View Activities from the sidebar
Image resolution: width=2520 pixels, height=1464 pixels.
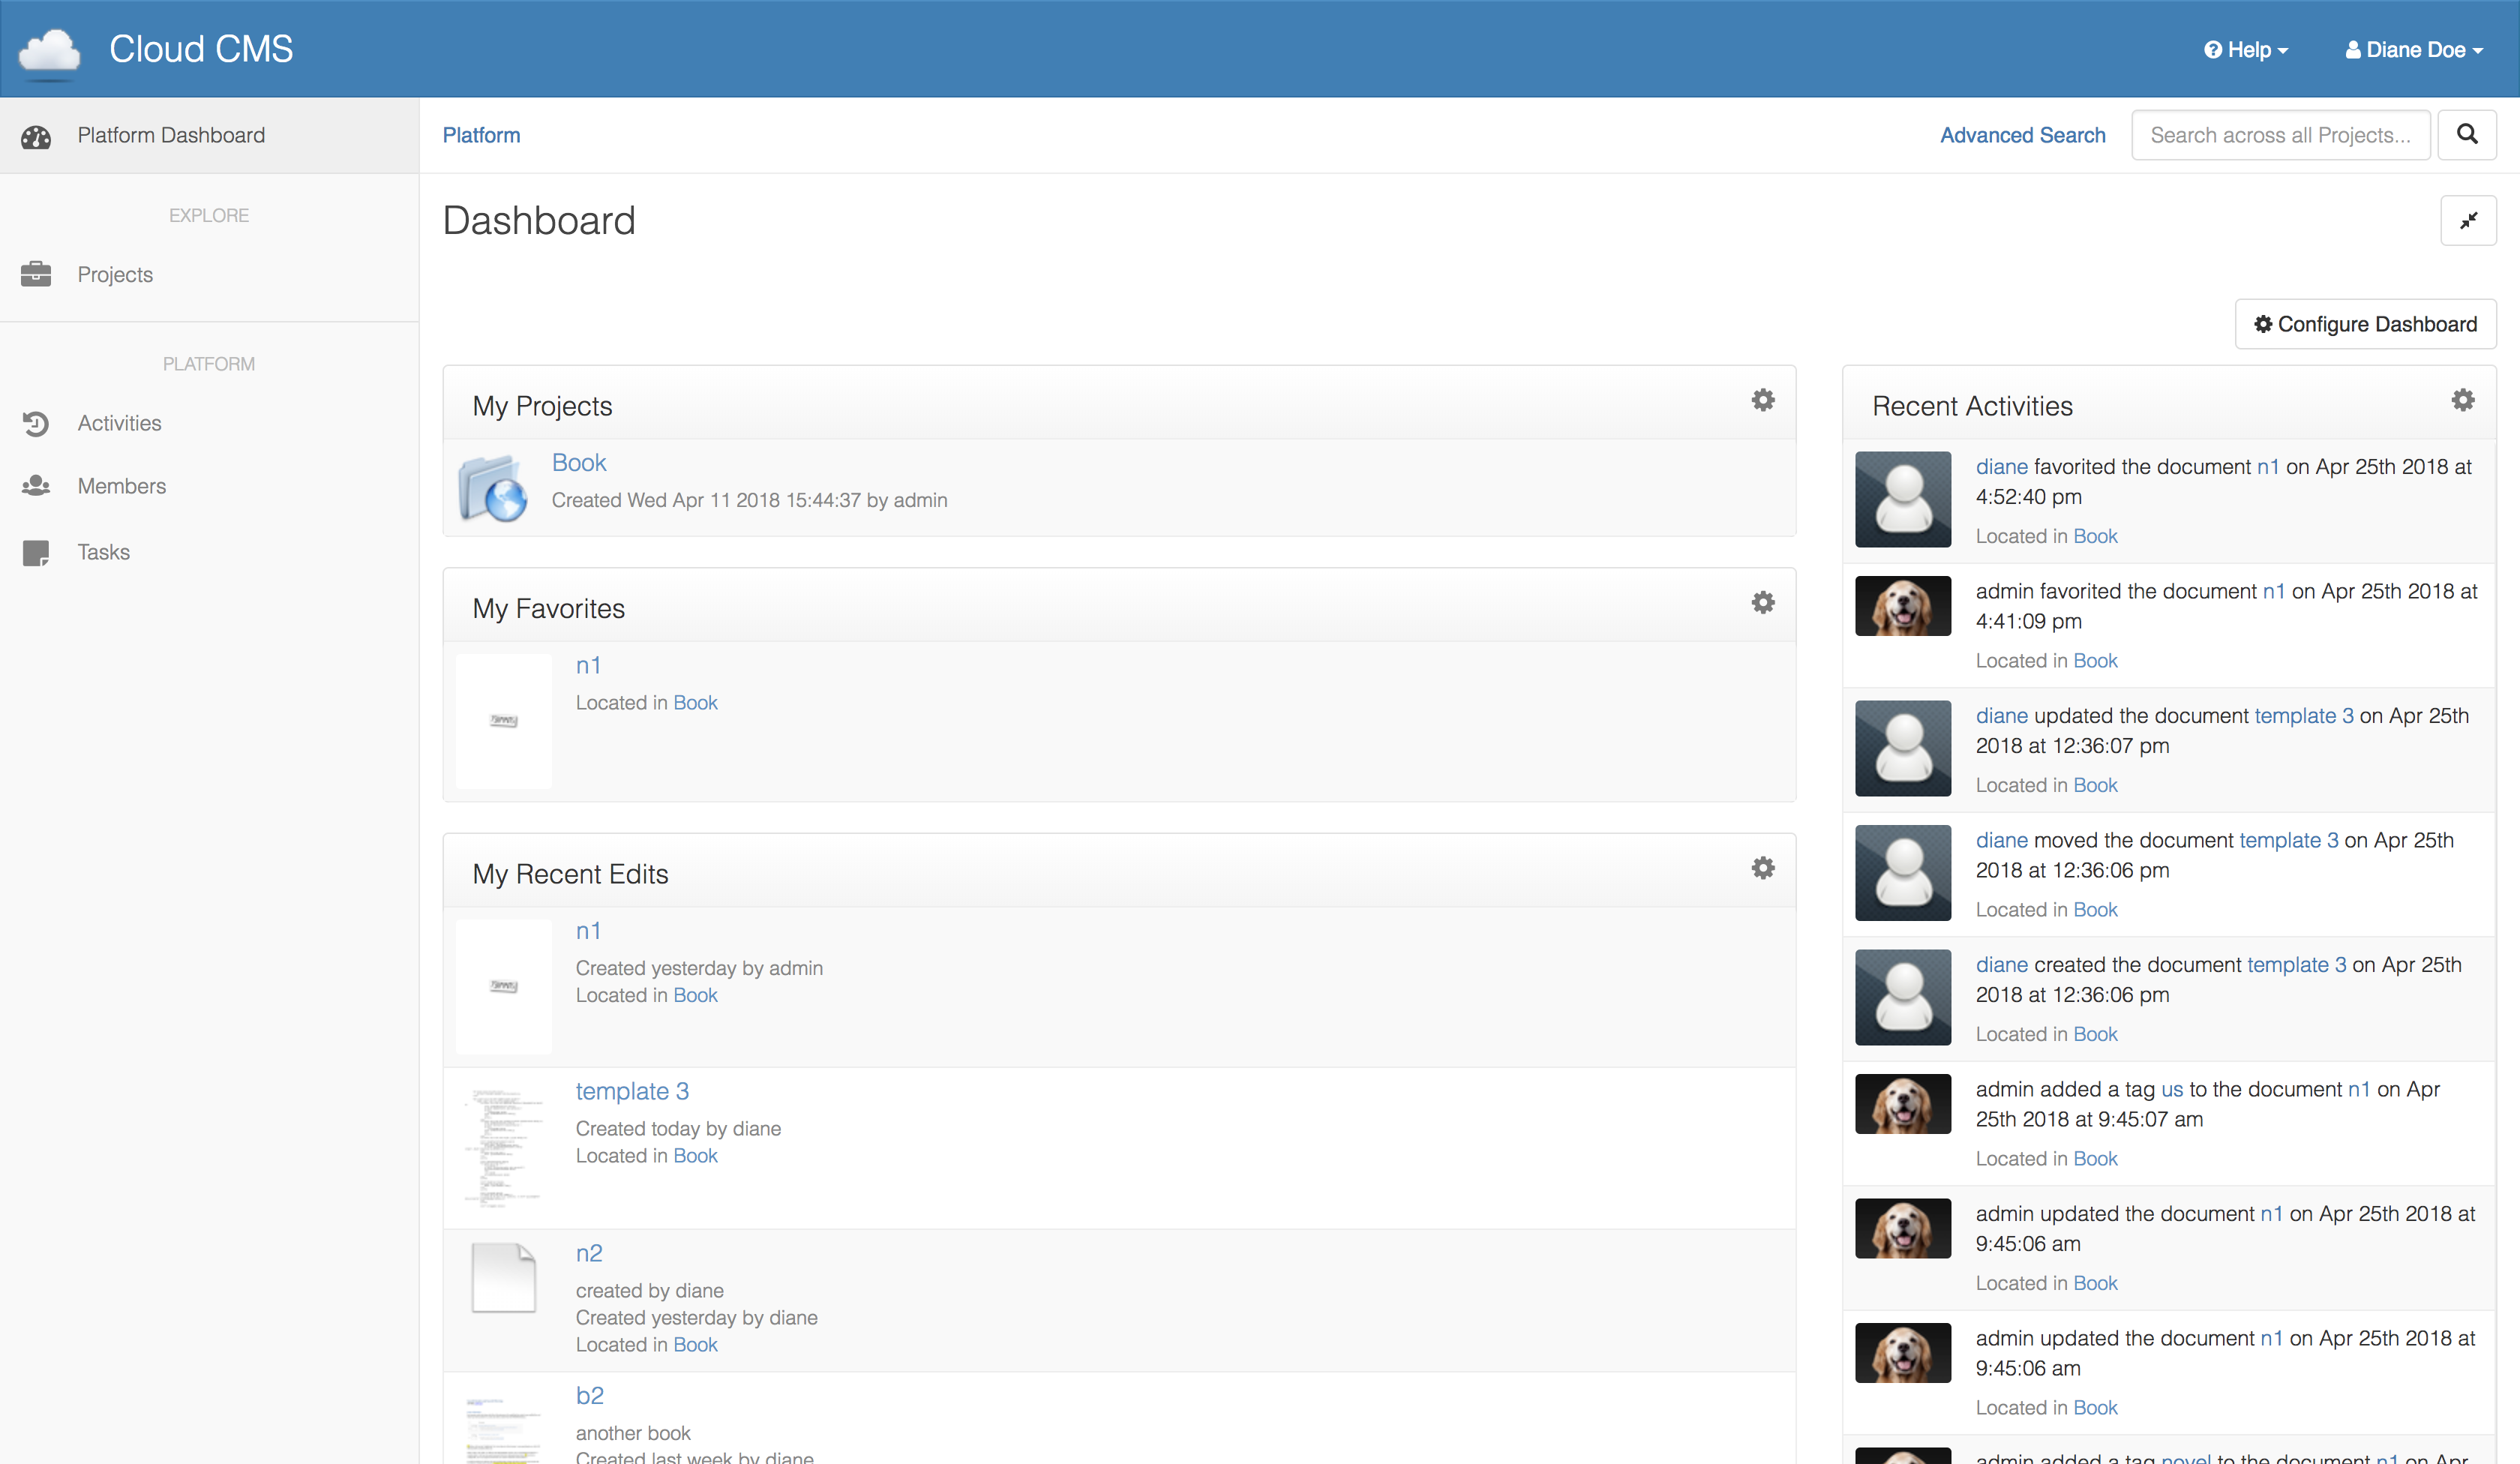[119, 423]
